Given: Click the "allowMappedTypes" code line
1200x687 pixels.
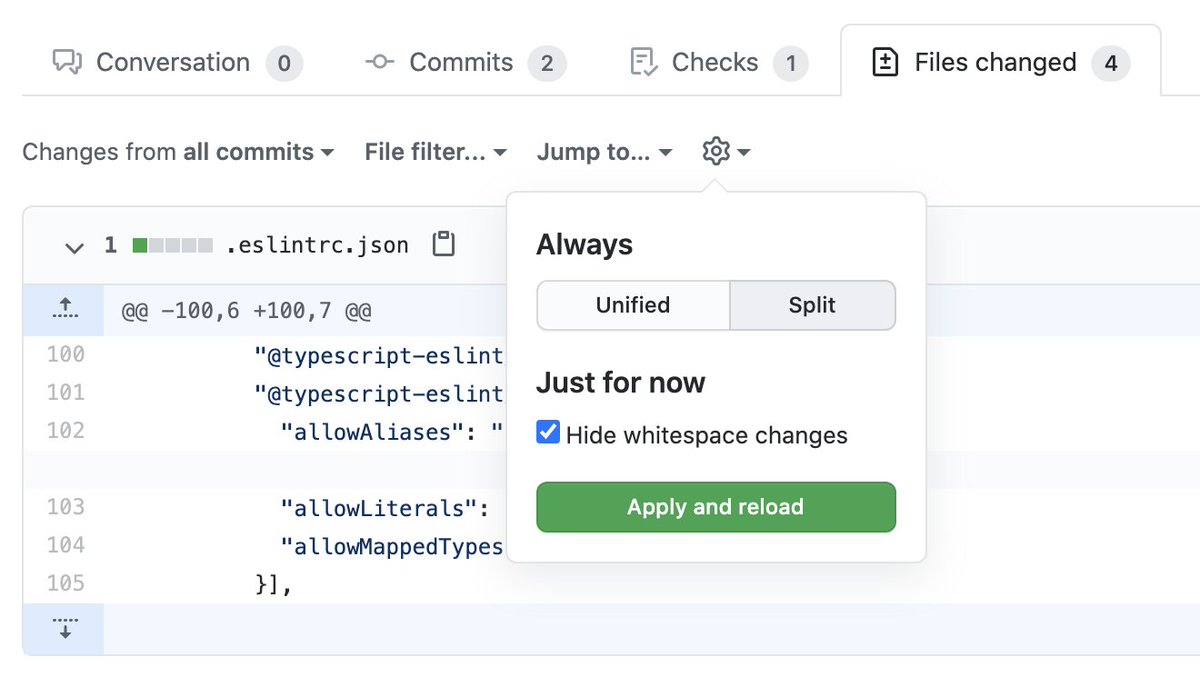Looking at the screenshot, I should (x=392, y=545).
